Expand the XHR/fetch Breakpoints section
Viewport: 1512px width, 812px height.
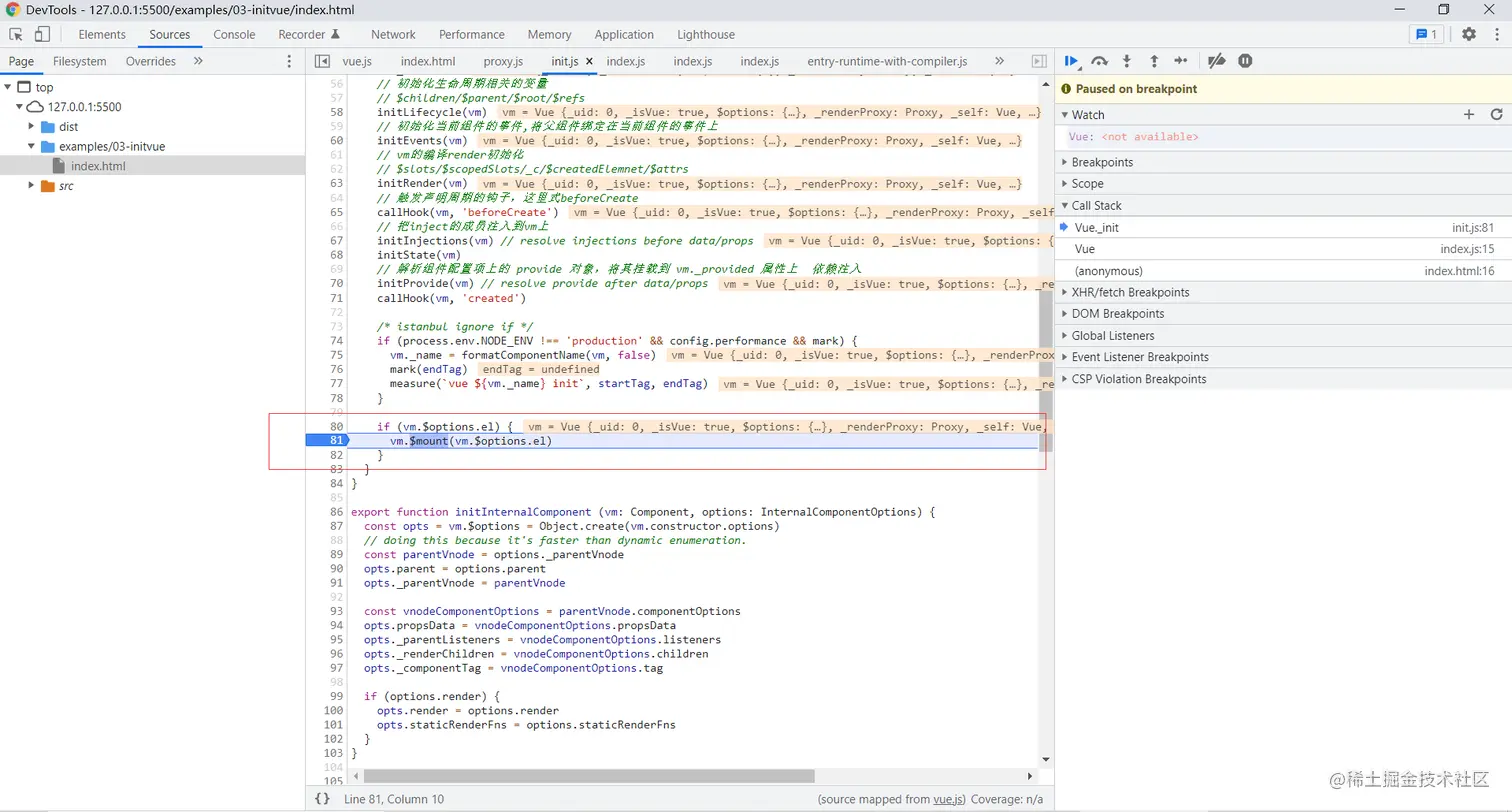[1130, 292]
